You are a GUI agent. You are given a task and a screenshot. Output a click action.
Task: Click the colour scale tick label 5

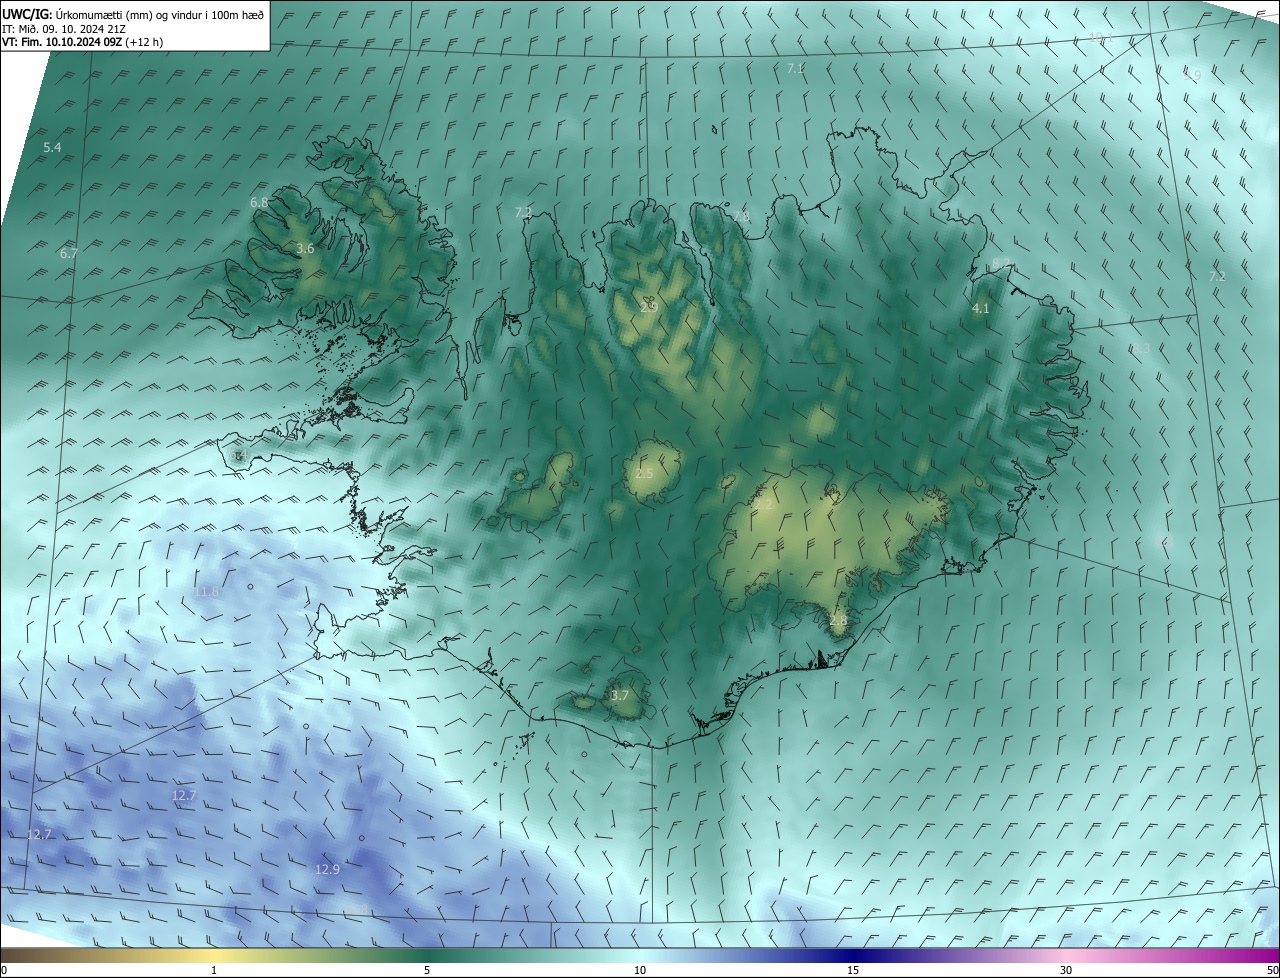427,970
